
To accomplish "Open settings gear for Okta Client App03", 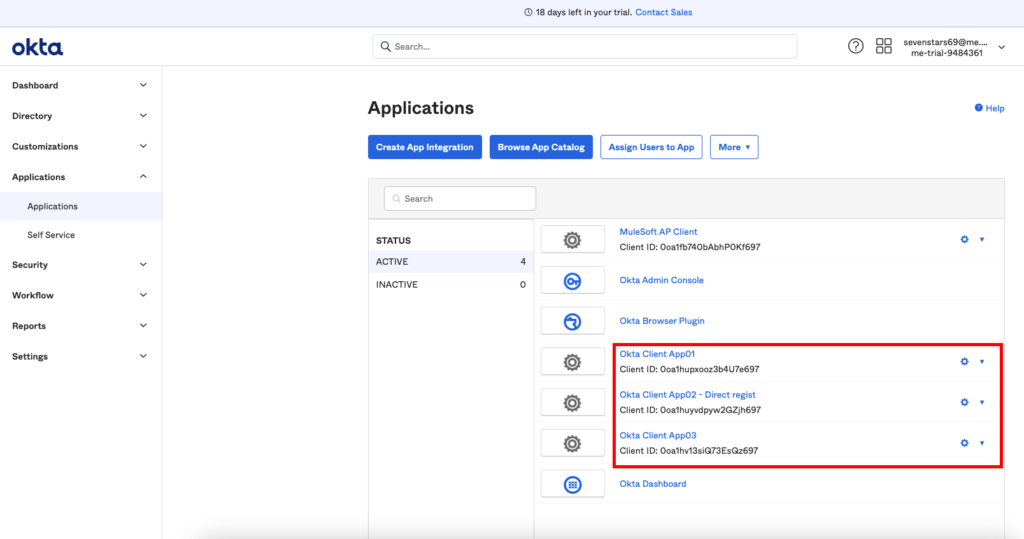I will point(964,443).
